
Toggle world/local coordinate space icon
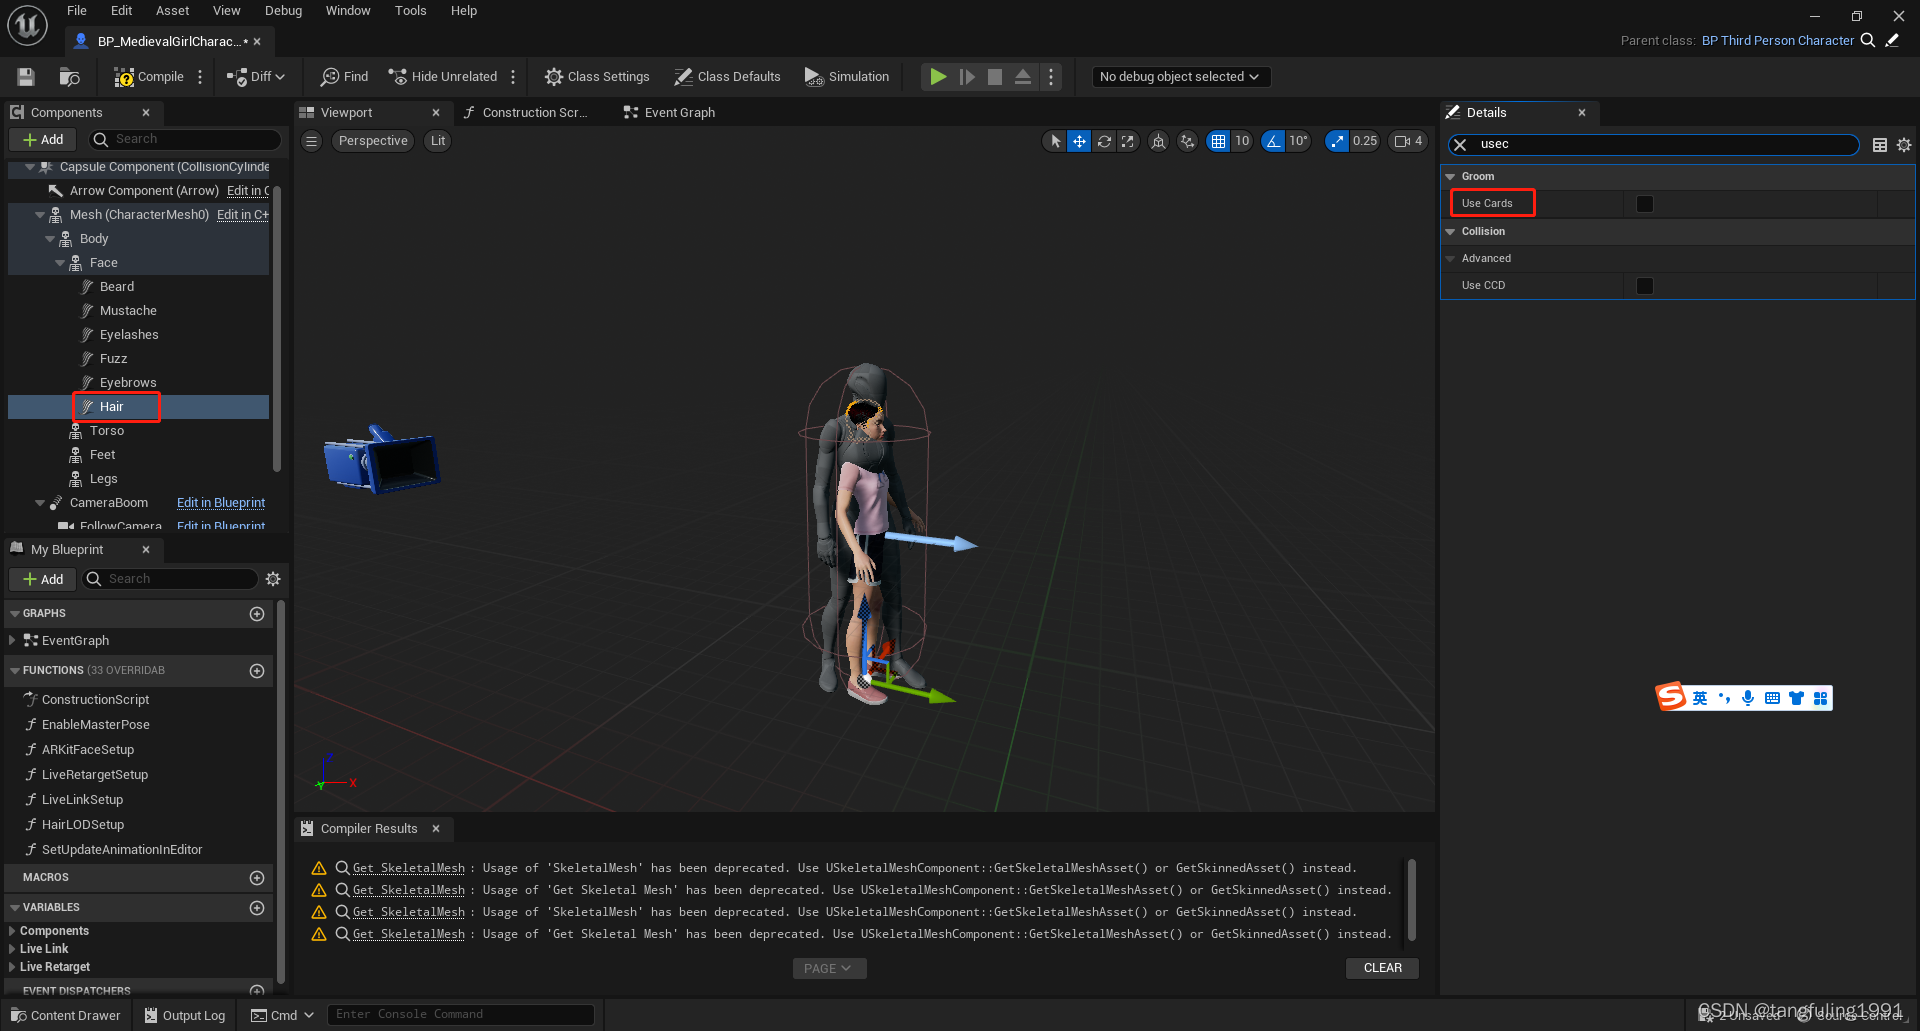coord(1158,141)
